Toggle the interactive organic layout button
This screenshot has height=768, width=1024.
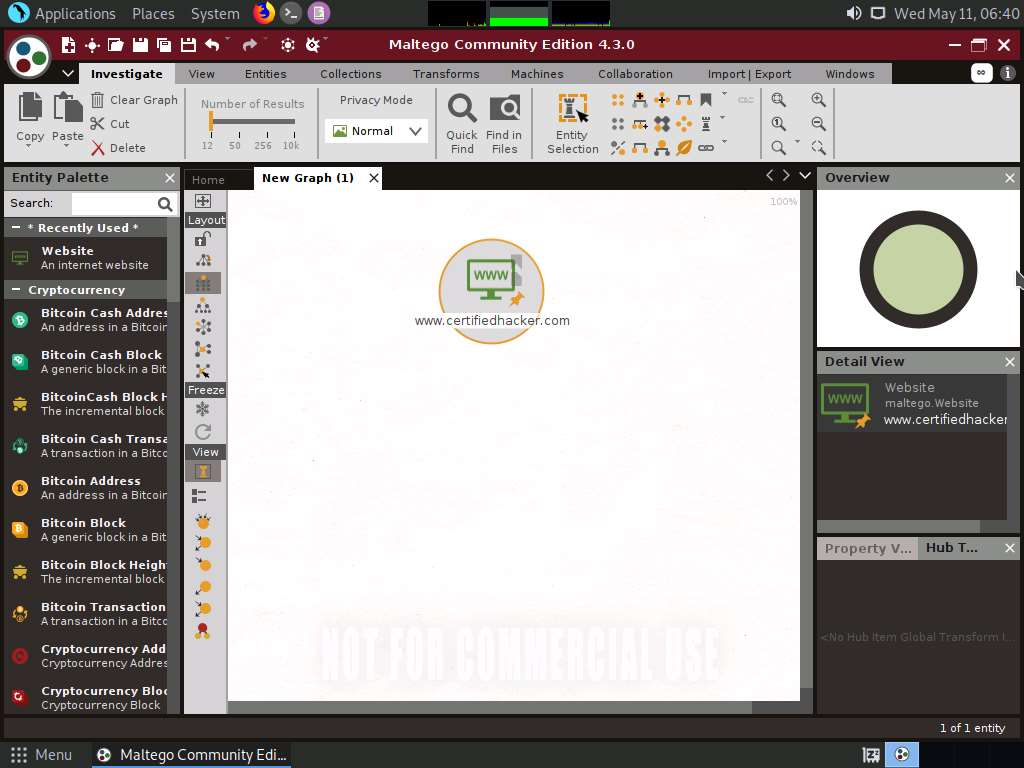point(203,371)
